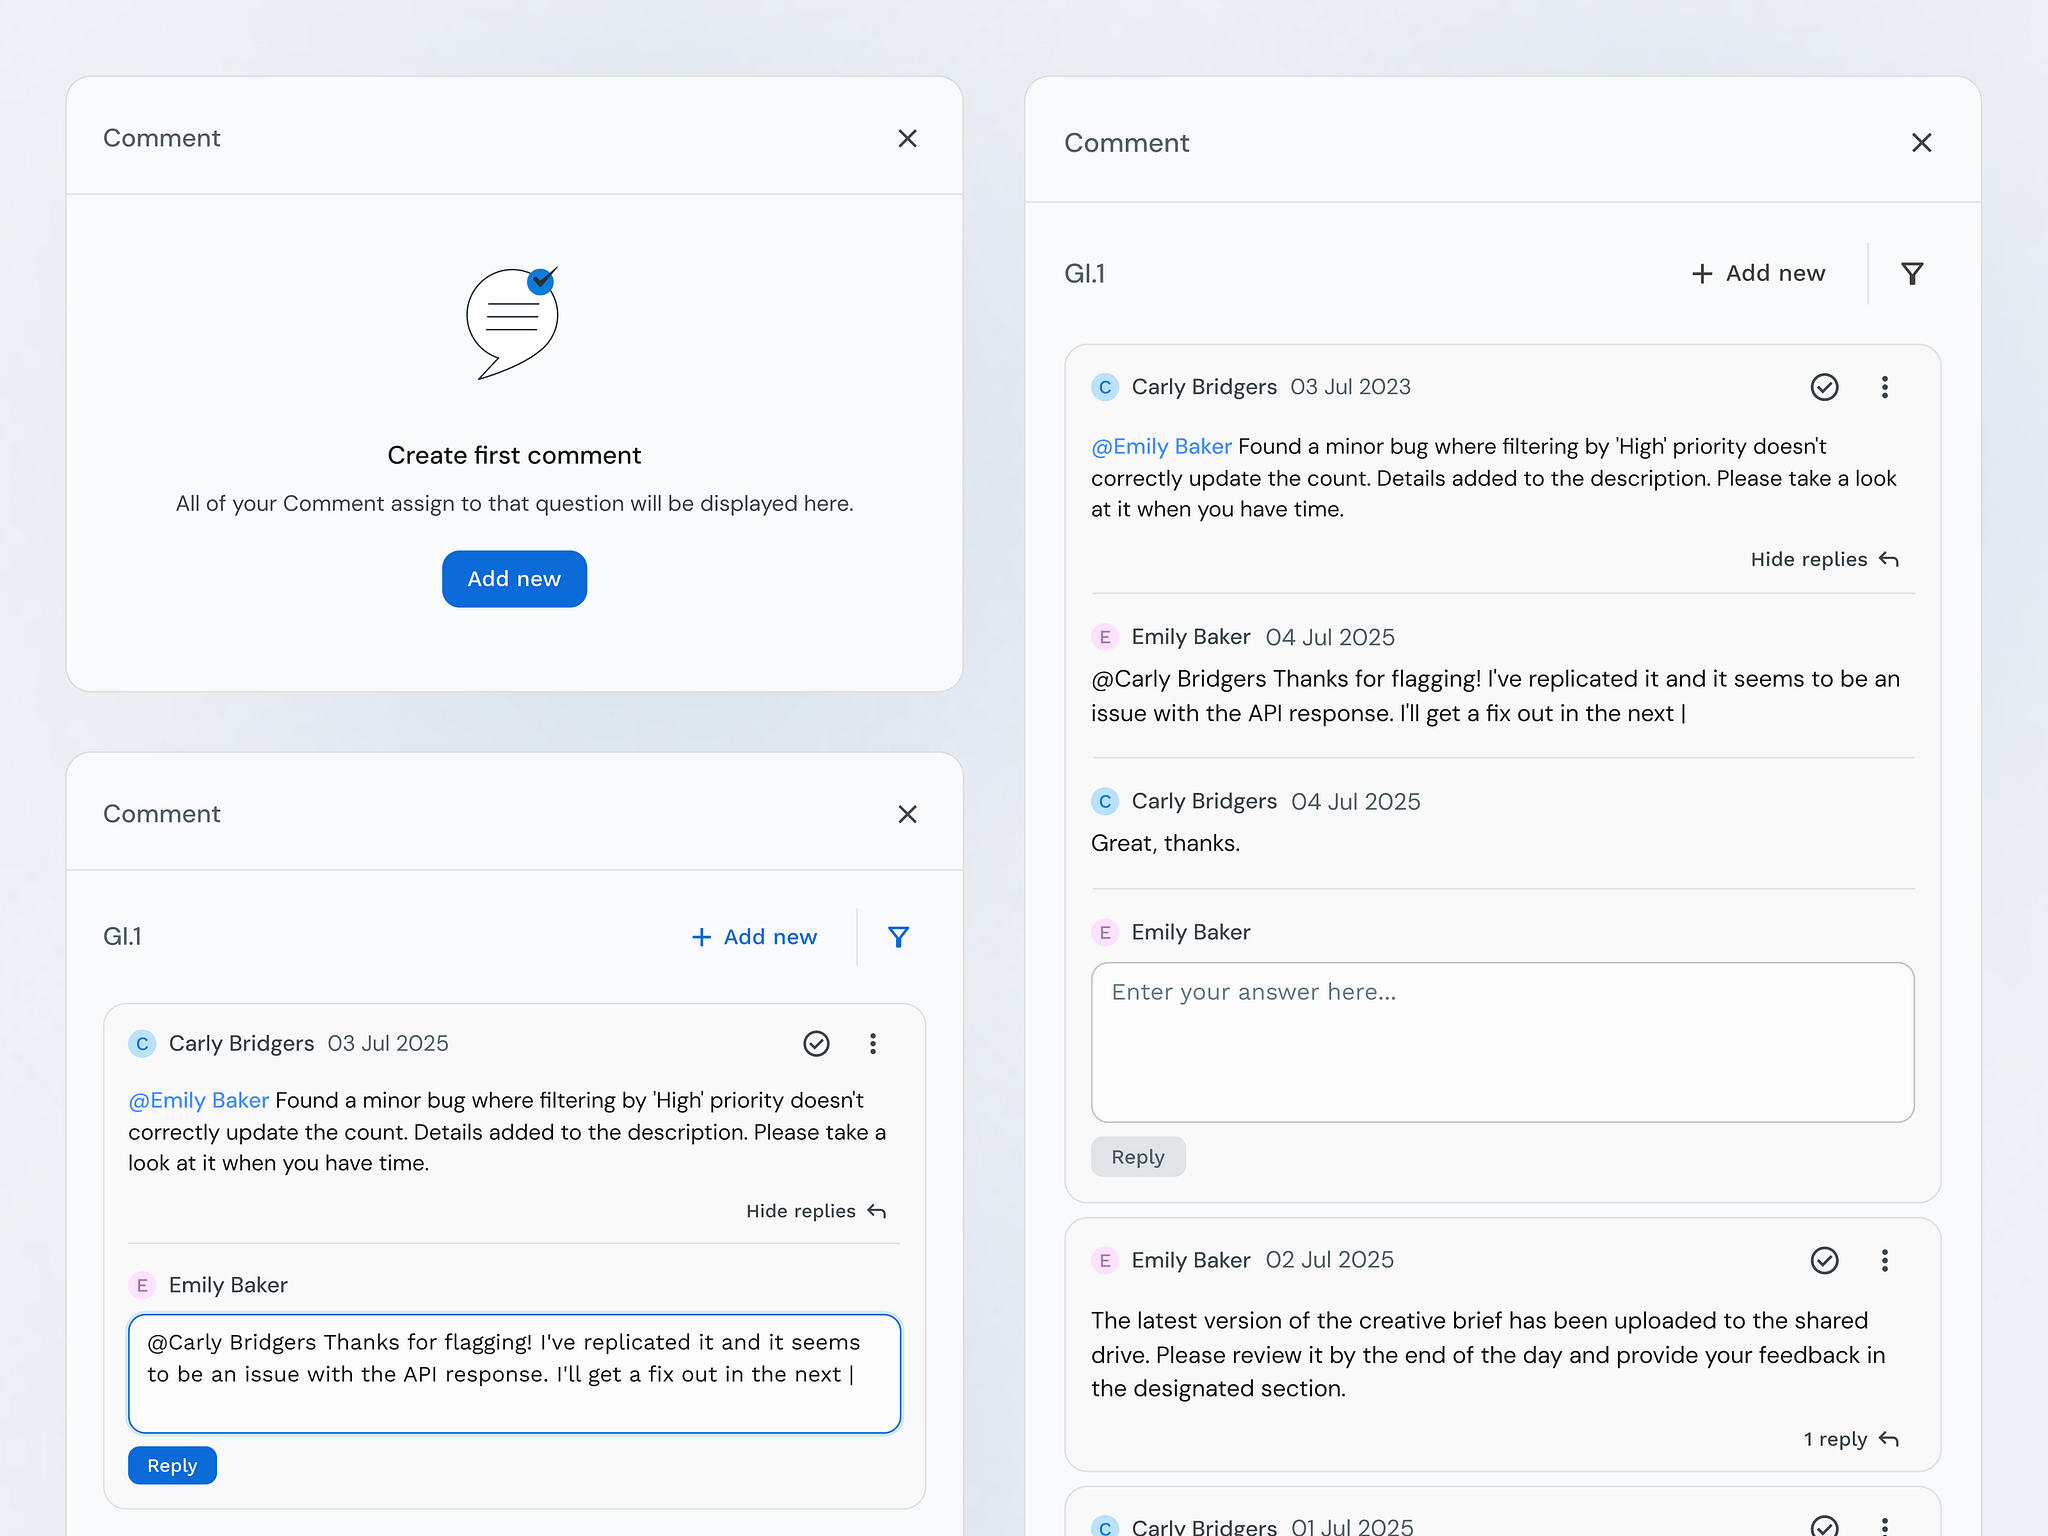Click Carly Bridgers avatar on 01 Jul 2025 comment
2048x1536 pixels.
[1104, 1527]
